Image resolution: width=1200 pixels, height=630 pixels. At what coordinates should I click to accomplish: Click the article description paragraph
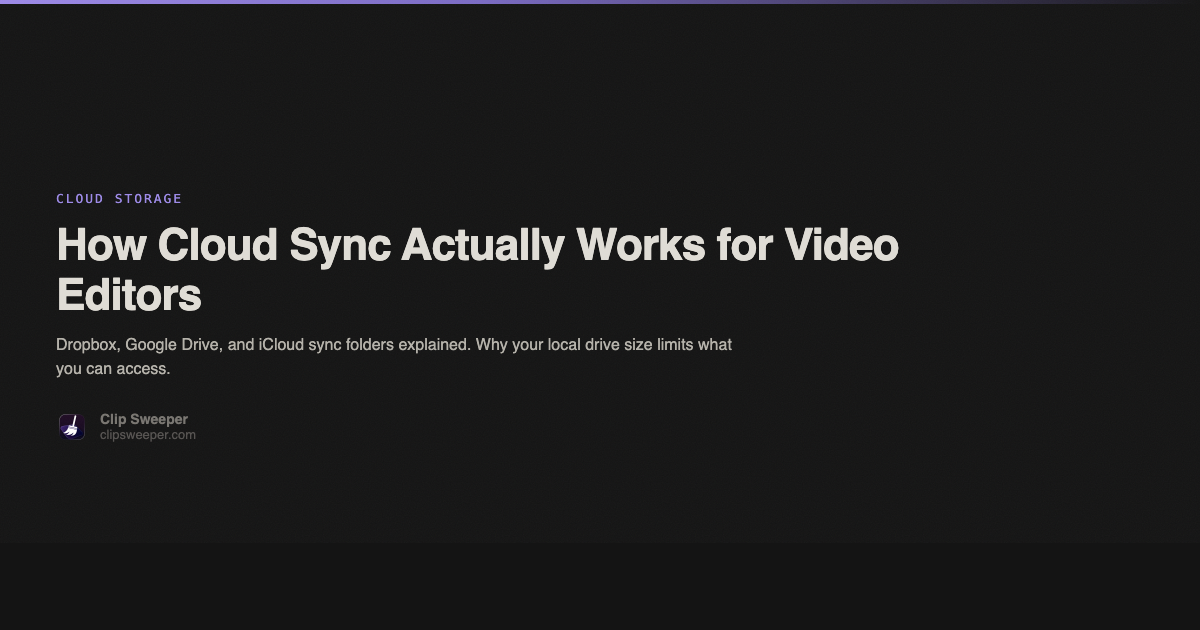point(394,356)
